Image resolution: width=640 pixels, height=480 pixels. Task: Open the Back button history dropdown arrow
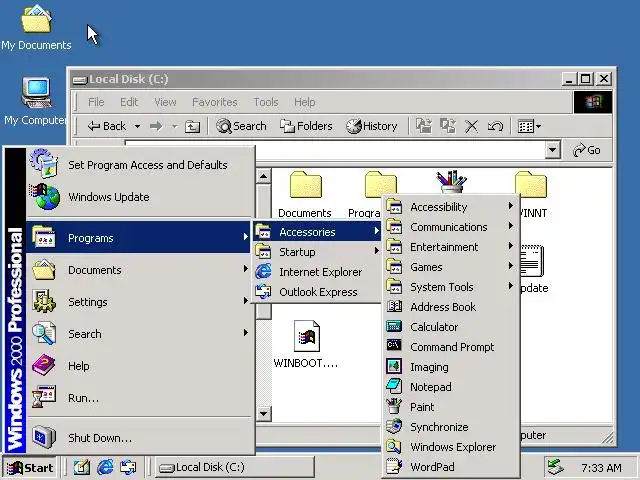(138, 127)
